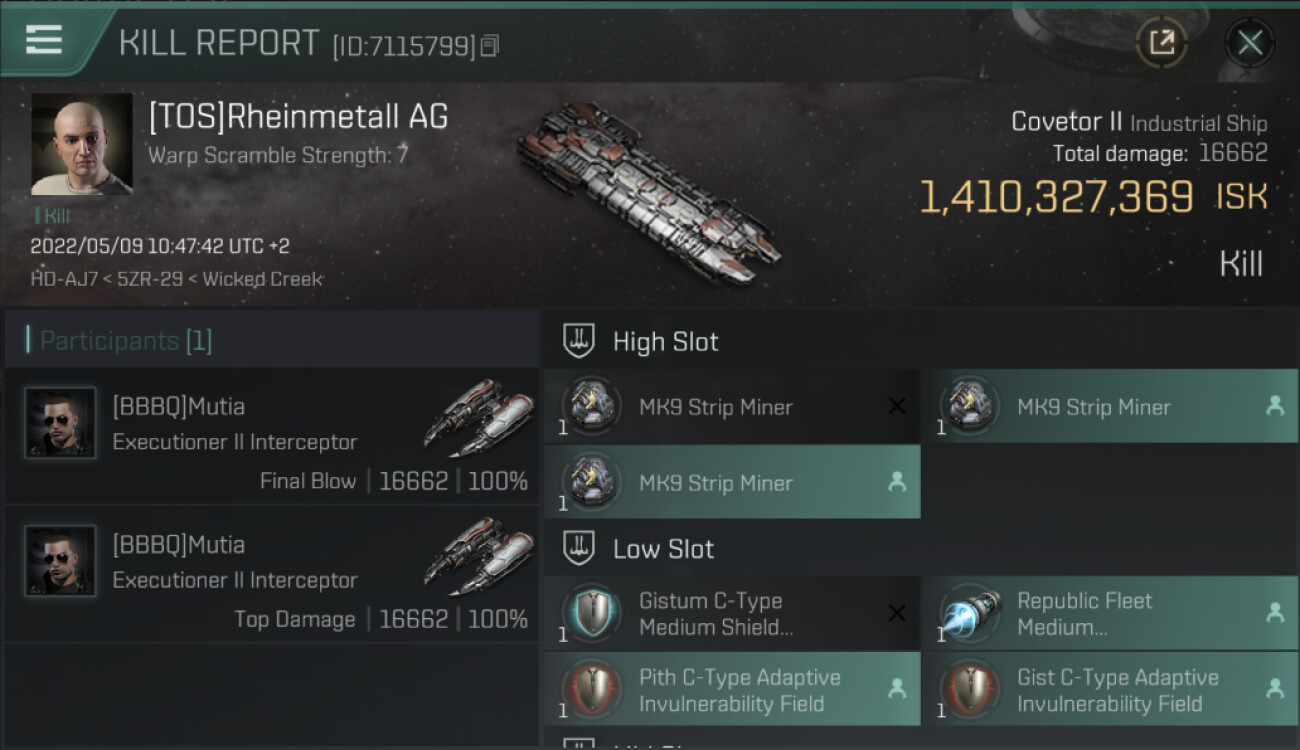This screenshot has width=1300, height=750.
Task: Click Mutia's portrait in Top Damage row
Action: (61, 561)
